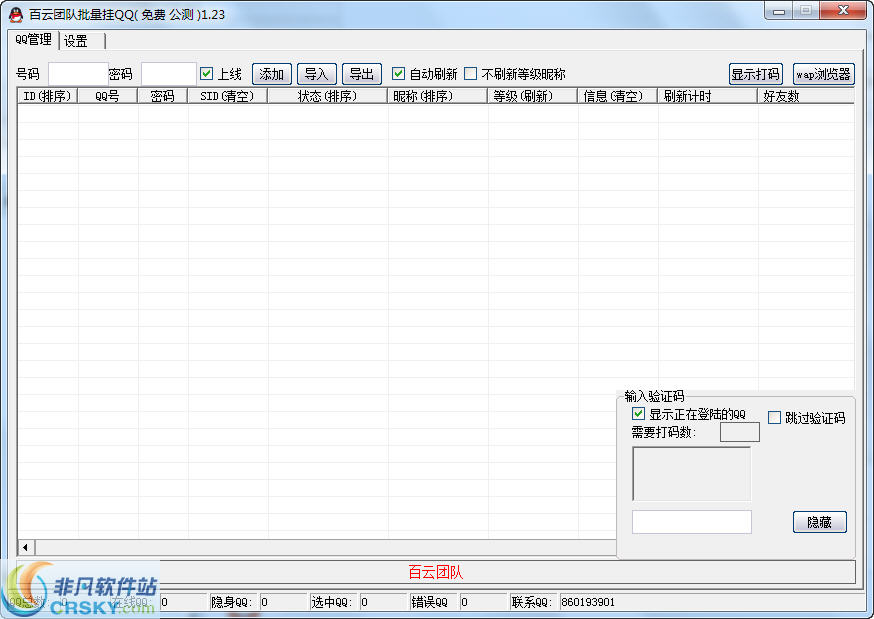Focus the 密码 input field

pos(169,74)
